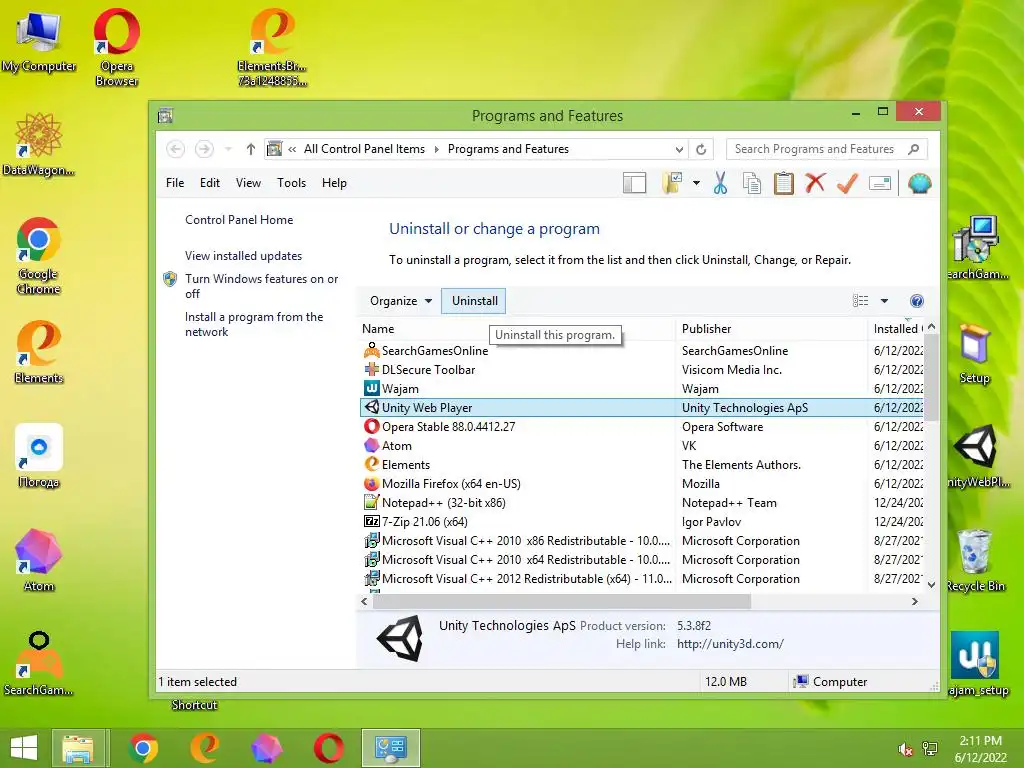Open Install a program from the network
The height and width of the screenshot is (768, 1024).
[x=253, y=324]
